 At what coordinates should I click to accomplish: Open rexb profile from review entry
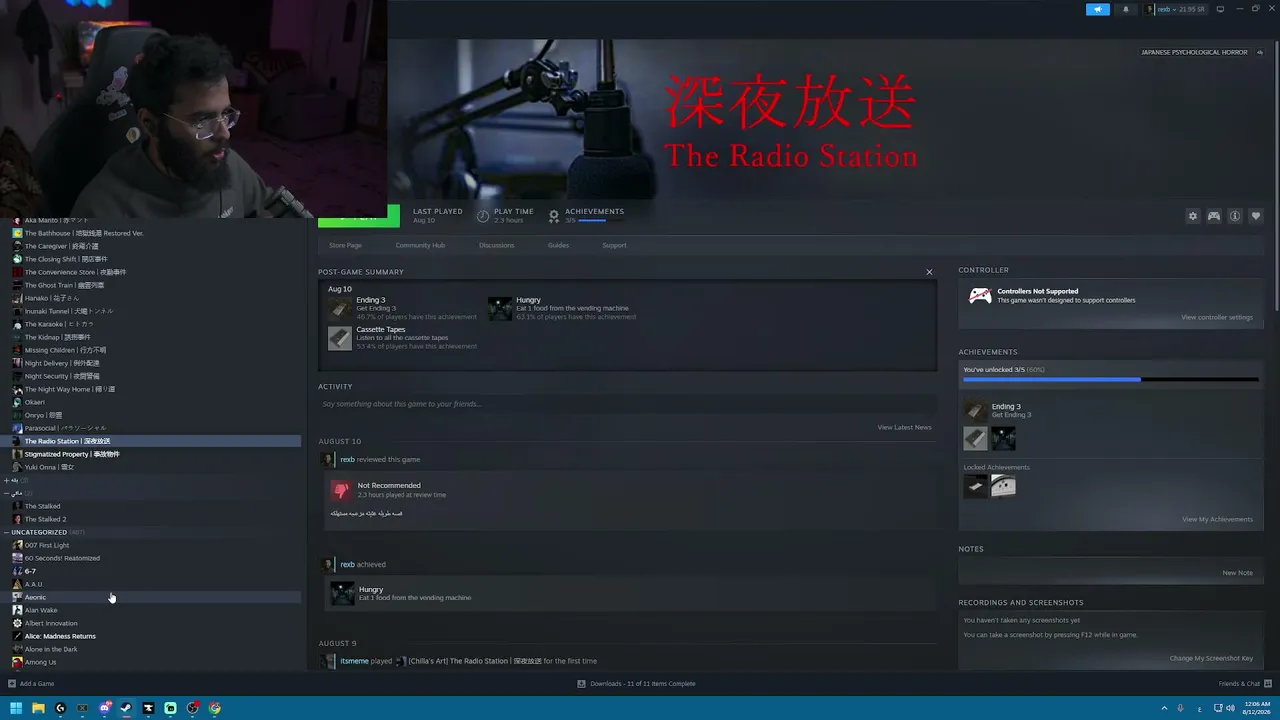pyautogui.click(x=347, y=459)
